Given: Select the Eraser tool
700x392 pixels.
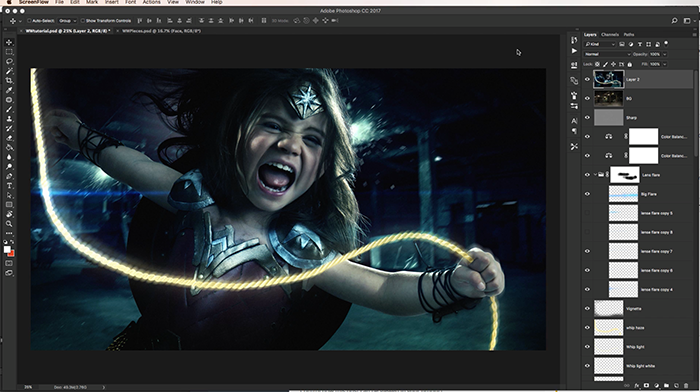Looking at the screenshot, I should tap(9, 138).
